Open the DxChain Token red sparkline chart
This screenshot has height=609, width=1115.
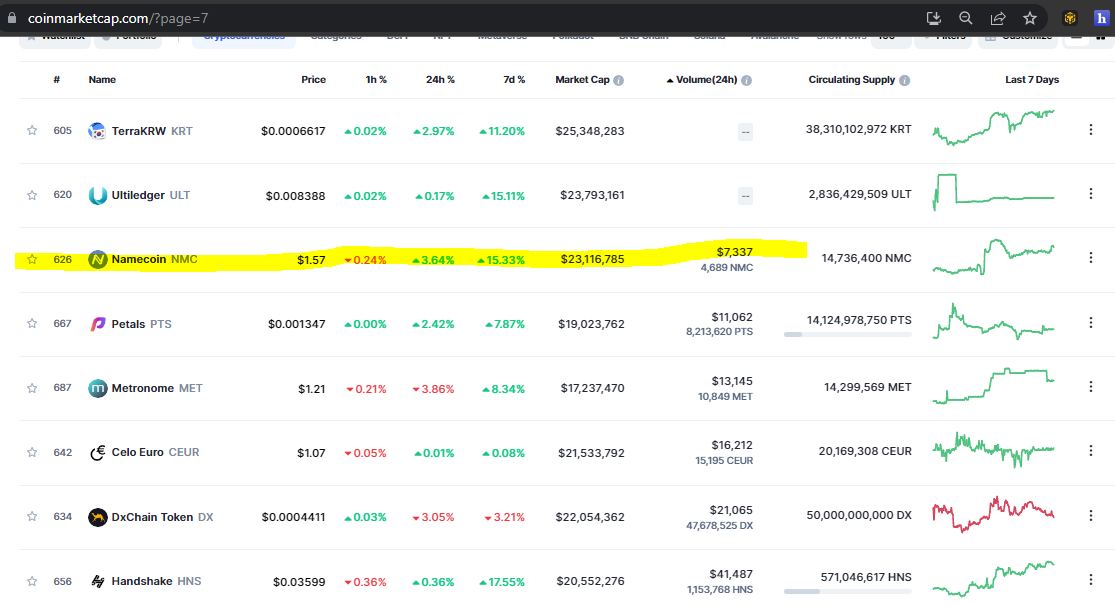tap(993, 514)
